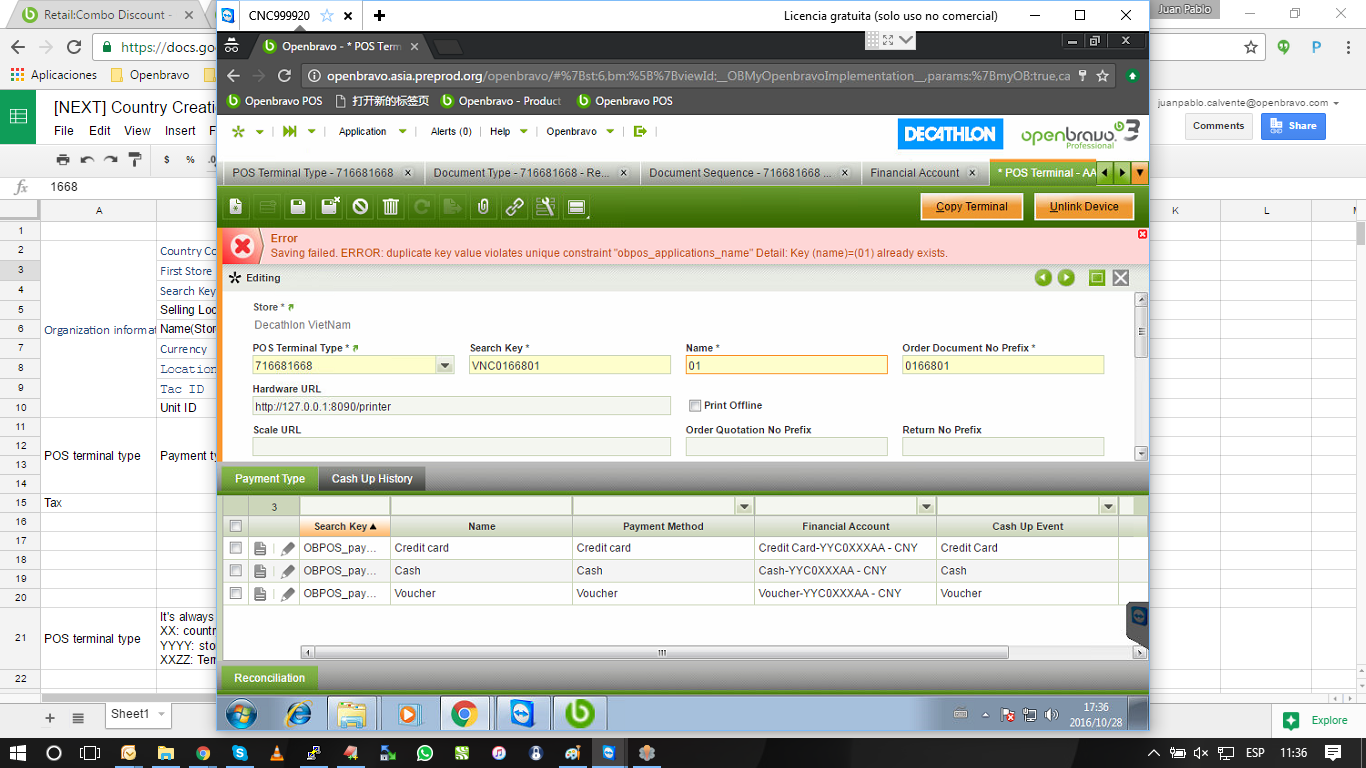The image size is (1366, 768).
Task: Check the Credit card row checkbox
Action: click(236, 548)
